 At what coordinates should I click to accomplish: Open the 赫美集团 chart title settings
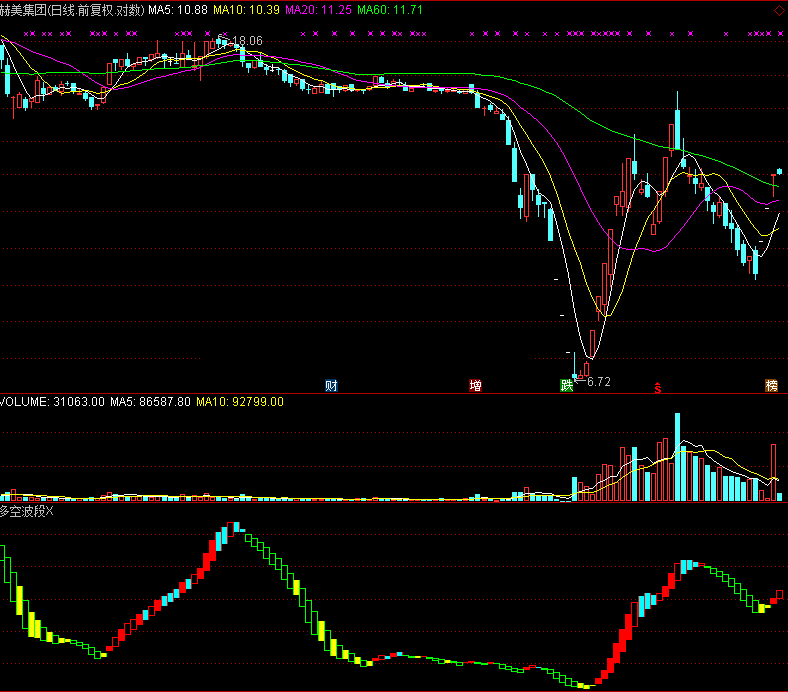[72, 9]
